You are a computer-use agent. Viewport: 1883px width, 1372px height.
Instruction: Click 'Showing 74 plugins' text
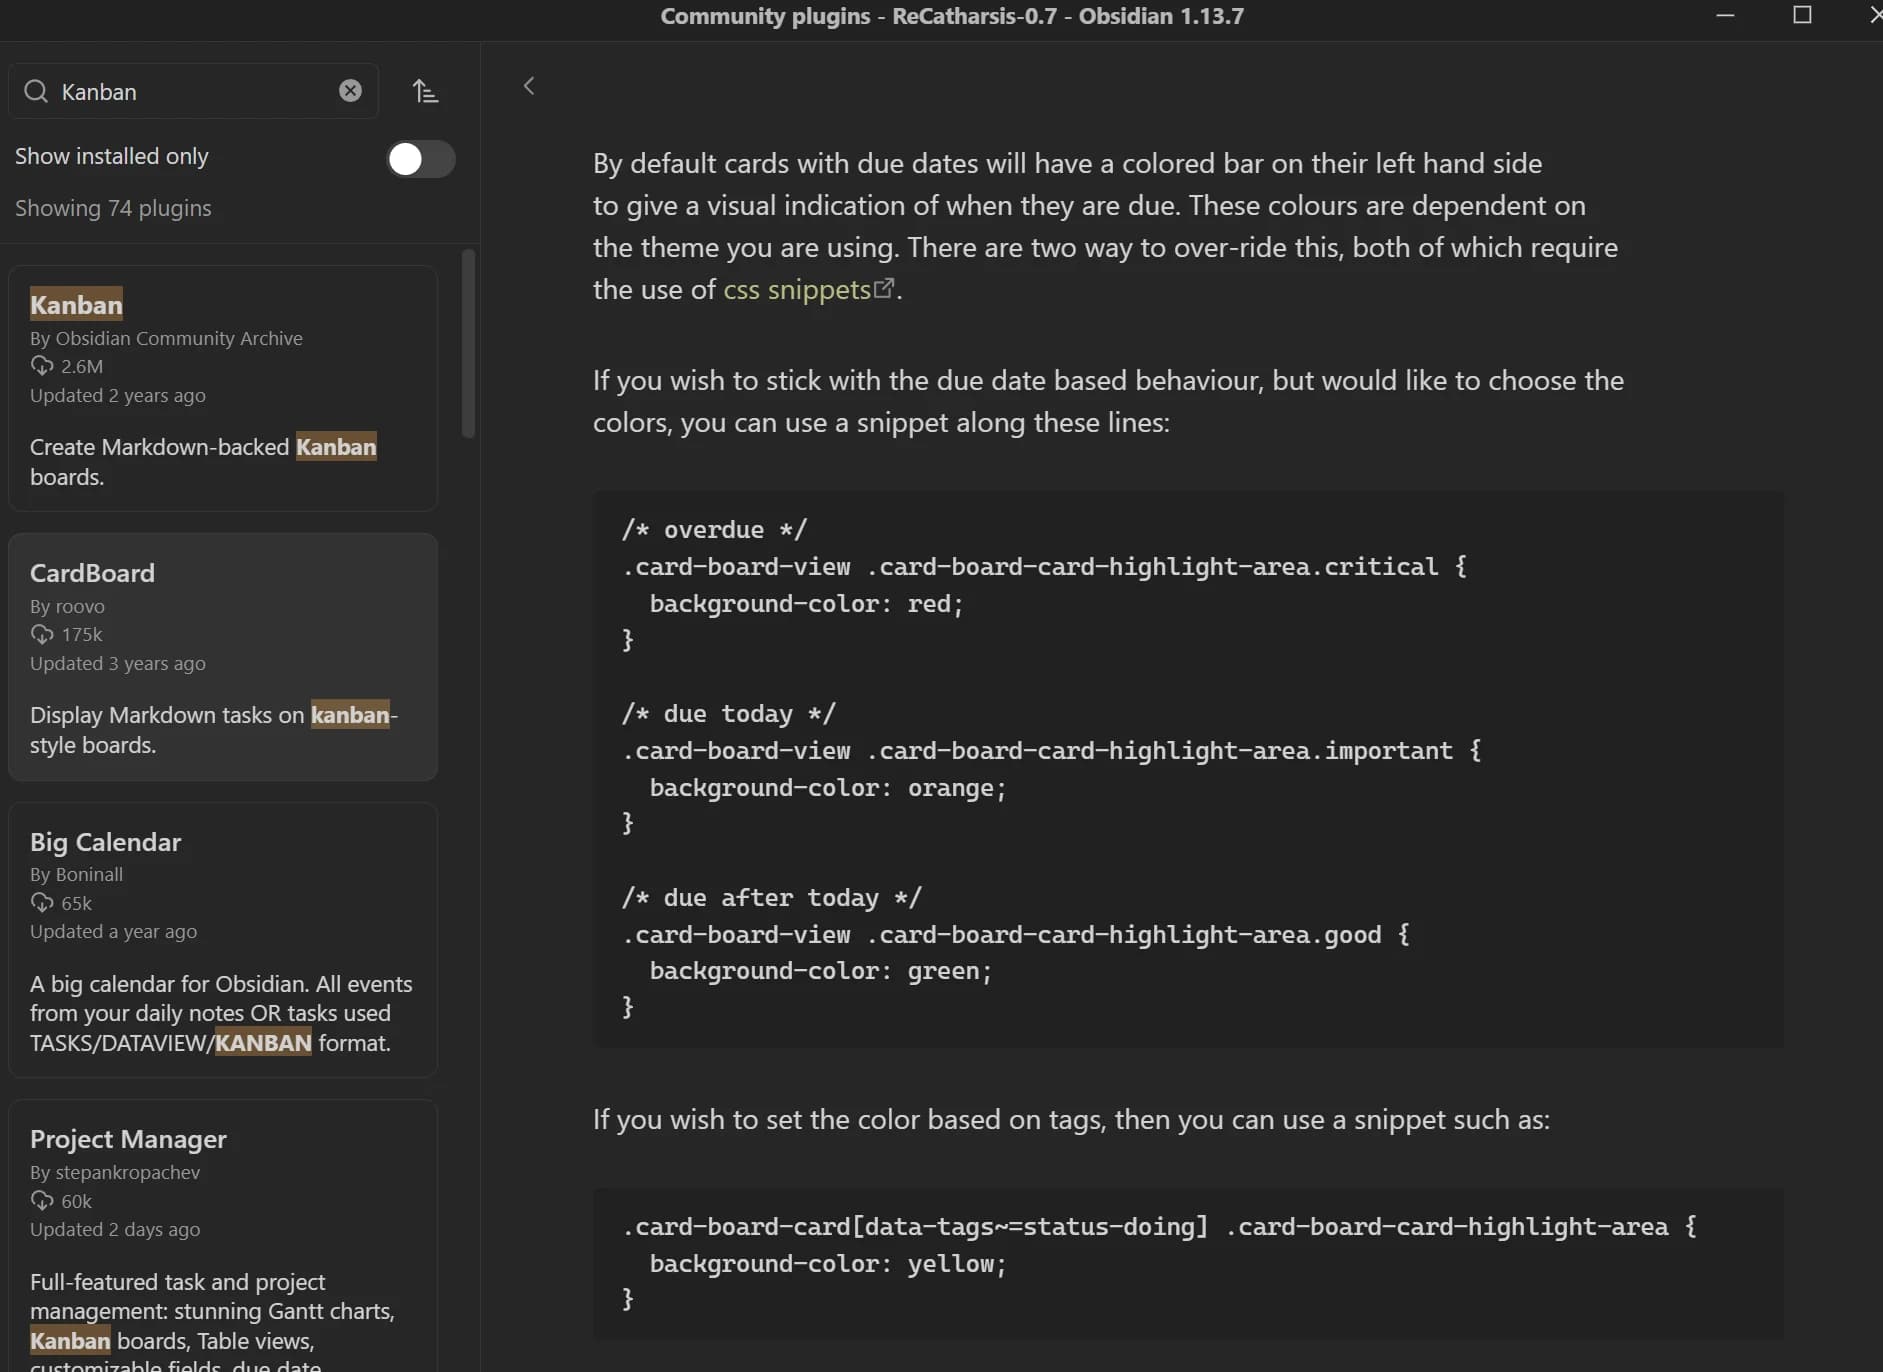tap(113, 208)
